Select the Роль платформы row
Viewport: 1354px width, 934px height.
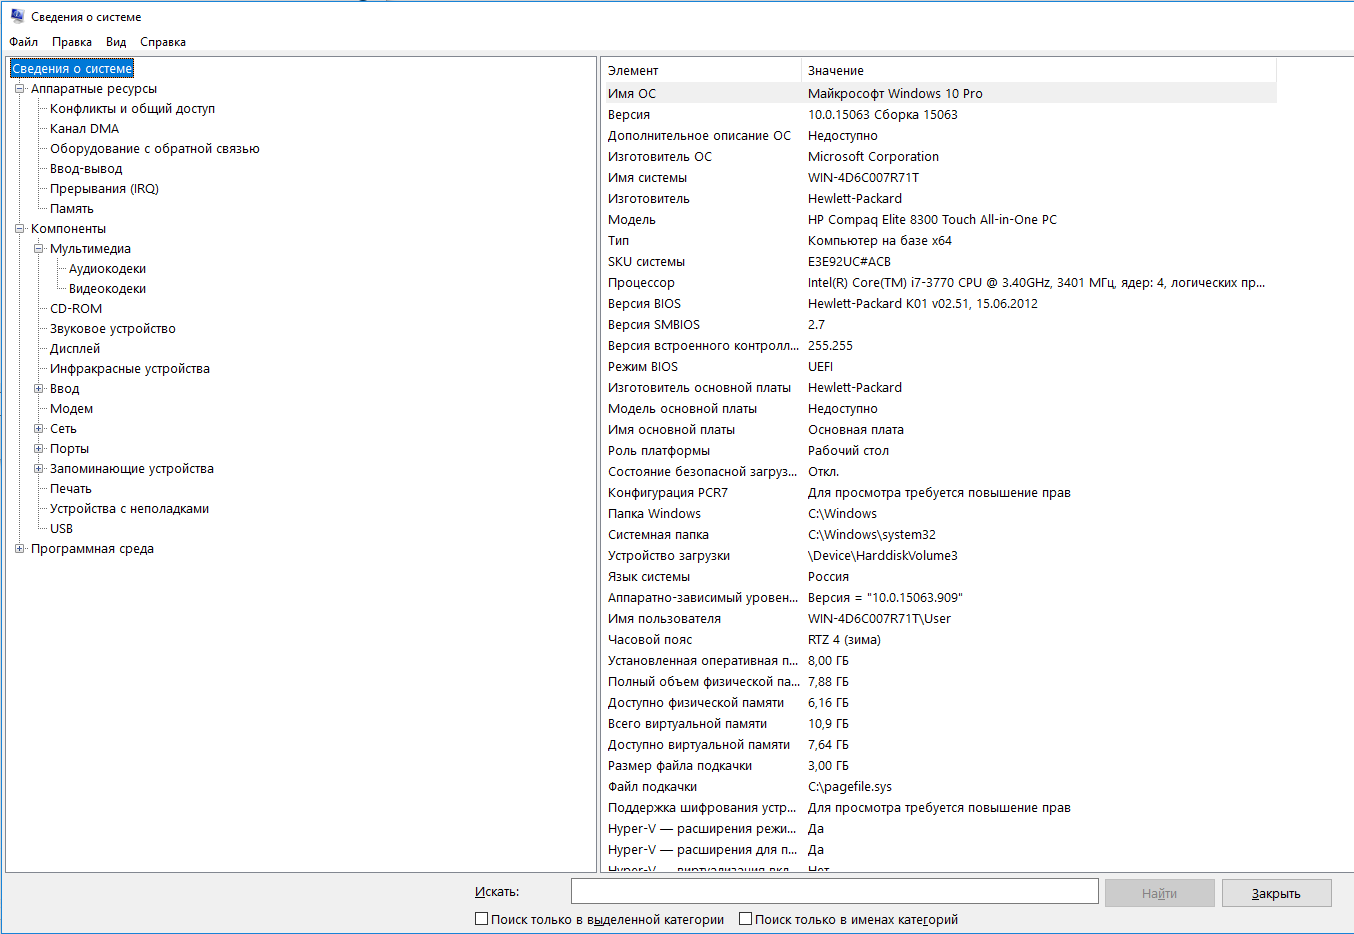click(x=939, y=450)
